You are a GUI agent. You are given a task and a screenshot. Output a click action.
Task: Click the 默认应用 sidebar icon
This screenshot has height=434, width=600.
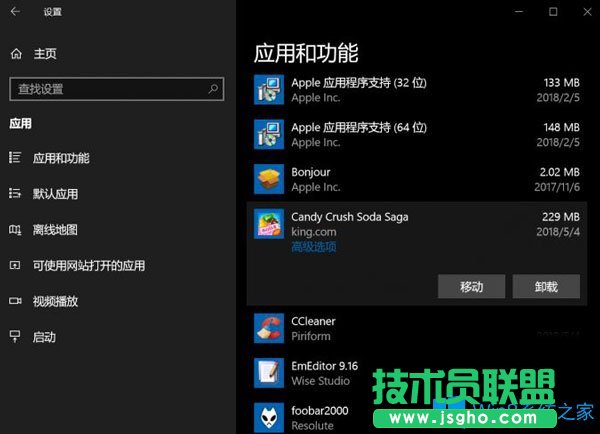click(15, 193)
